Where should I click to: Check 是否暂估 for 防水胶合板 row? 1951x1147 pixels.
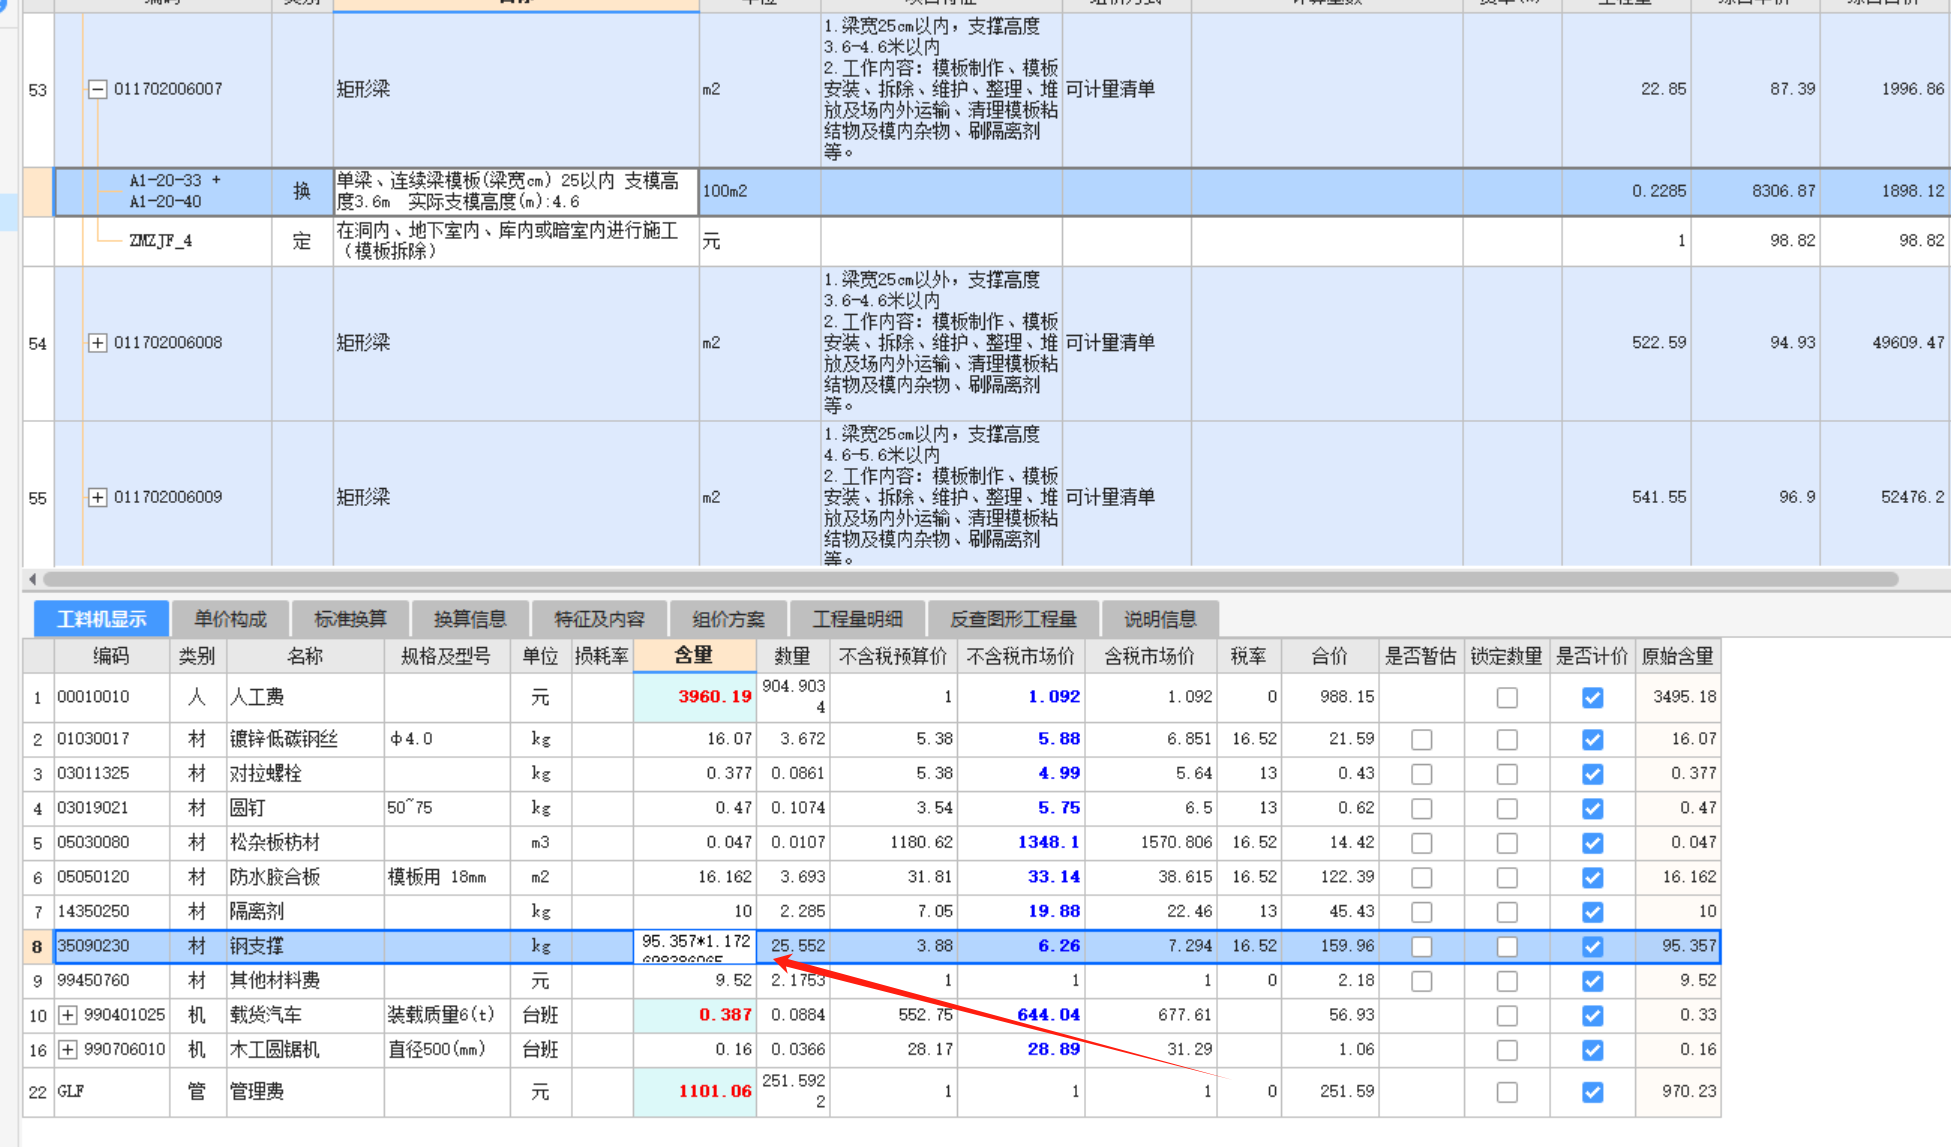click(1421, 877)
